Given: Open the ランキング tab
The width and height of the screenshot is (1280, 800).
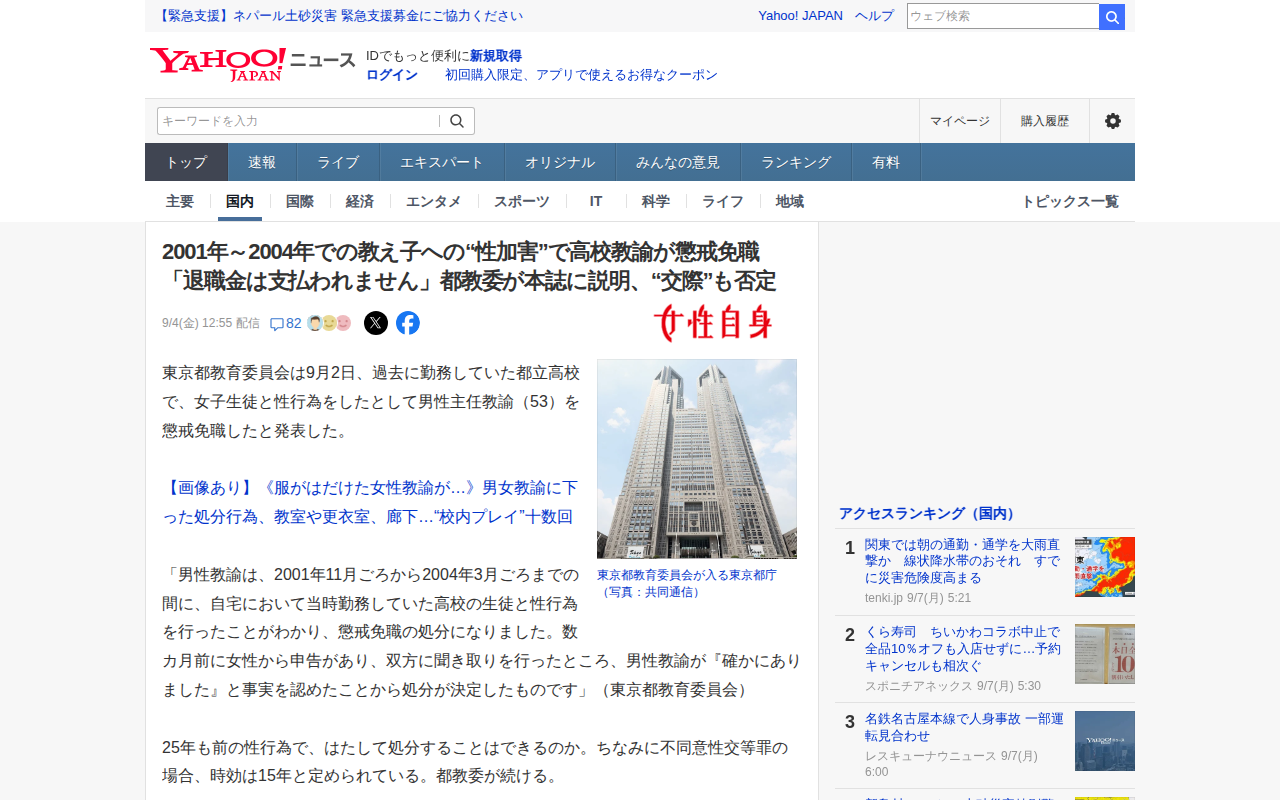Looking at the screenshot, I should (796, 162).
